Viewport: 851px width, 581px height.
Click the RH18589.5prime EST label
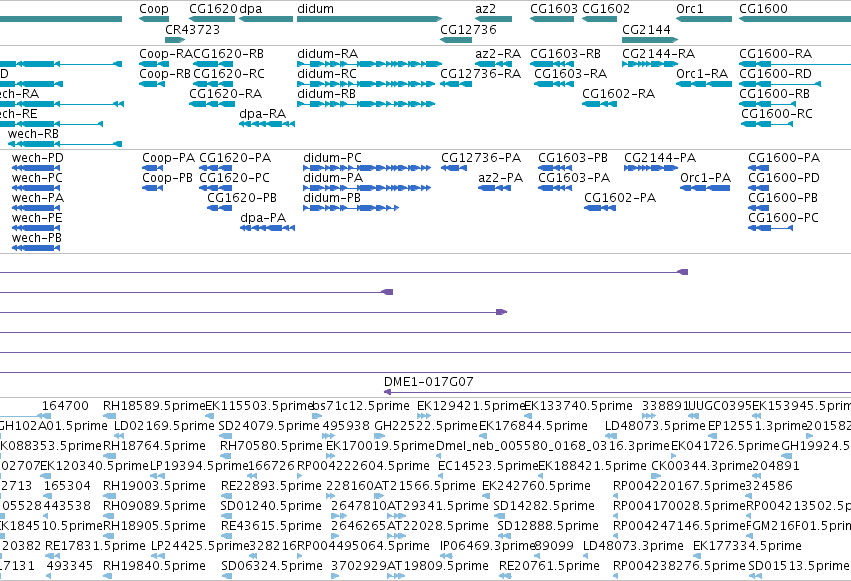click(154, 406)
